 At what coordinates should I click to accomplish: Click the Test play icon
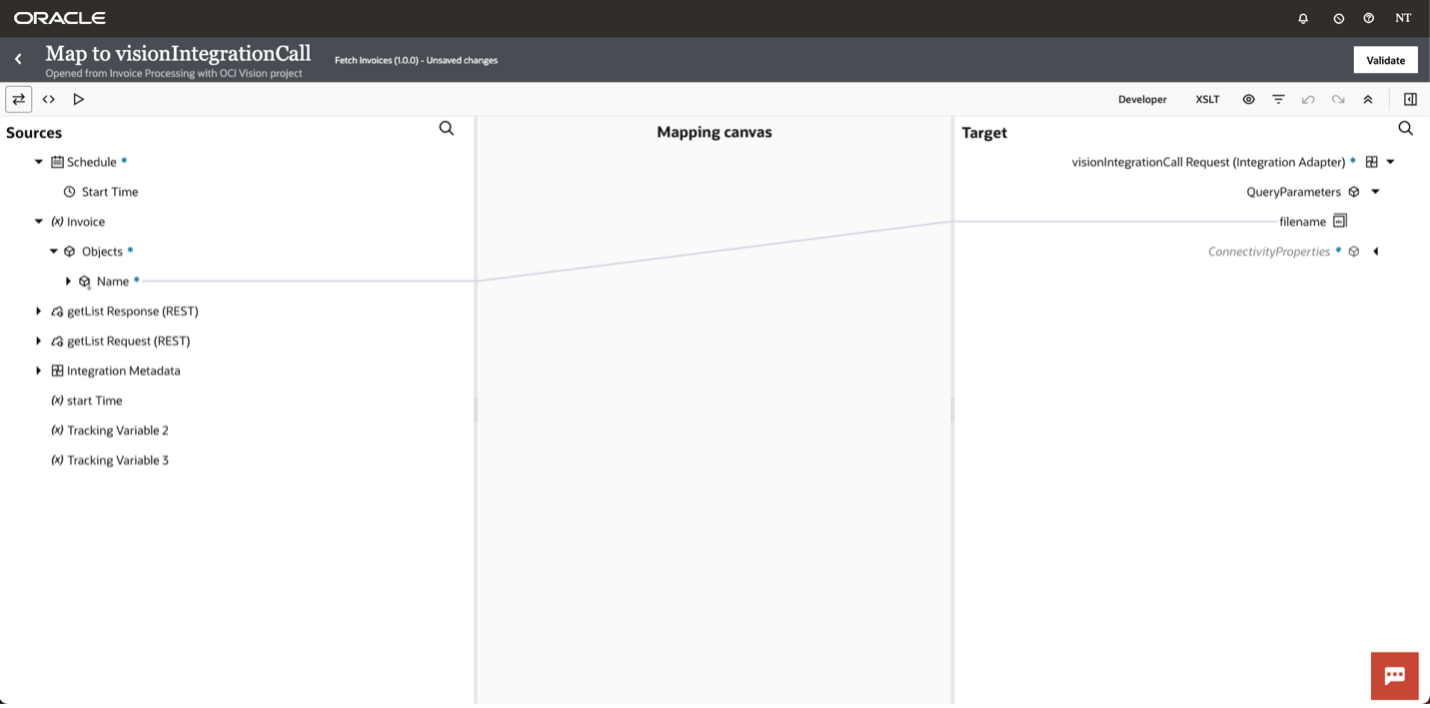click(78, 99)
